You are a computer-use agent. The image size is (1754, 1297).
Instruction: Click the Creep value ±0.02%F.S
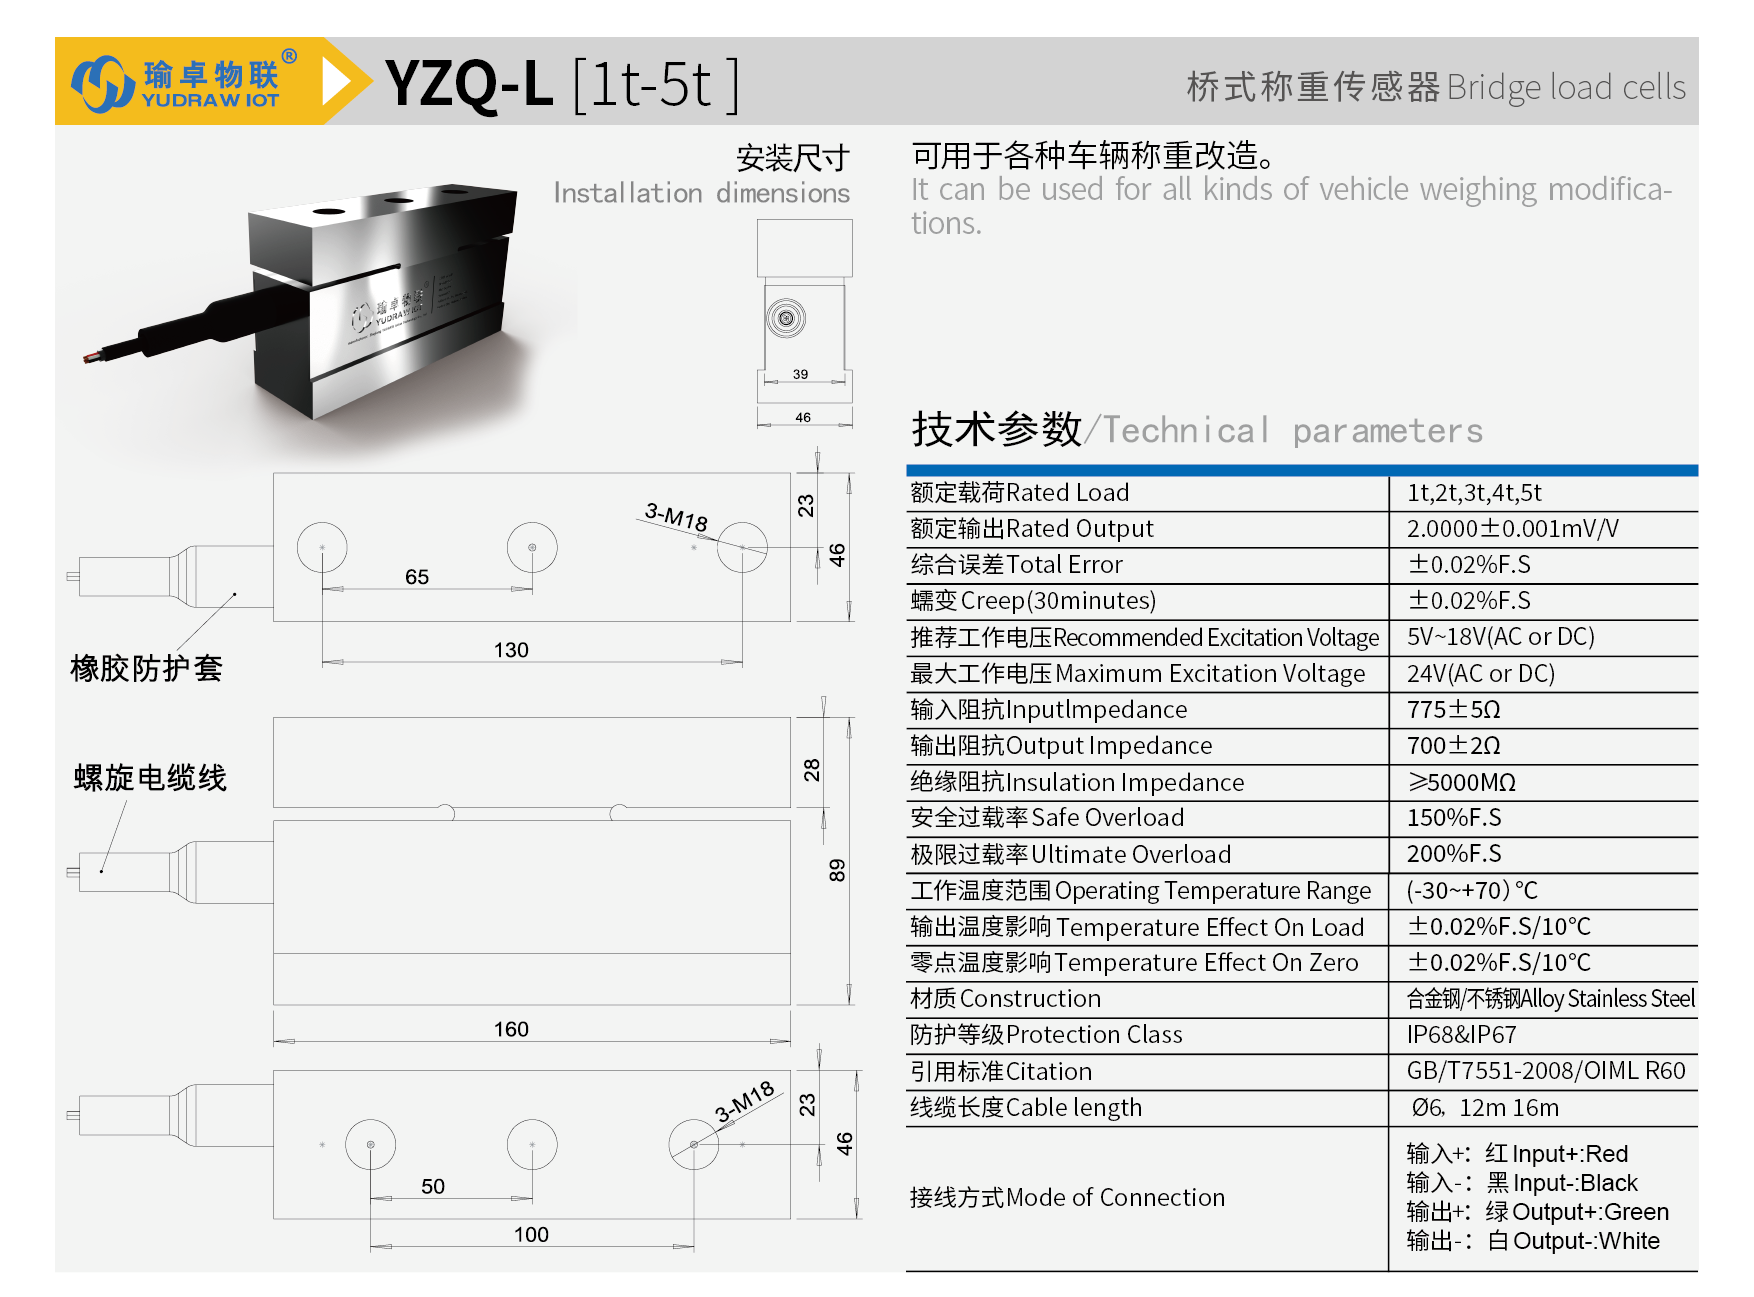click(1468, 600)
